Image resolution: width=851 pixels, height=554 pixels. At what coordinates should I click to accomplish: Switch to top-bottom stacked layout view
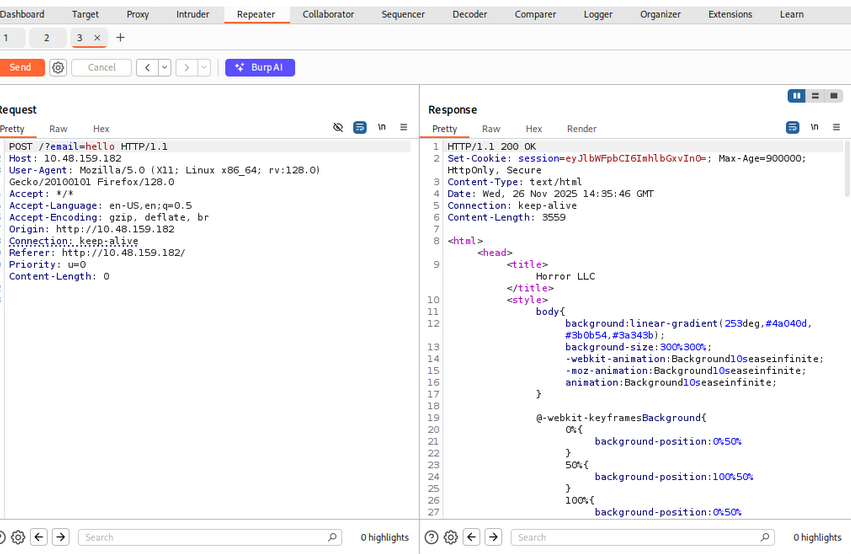click(x=815, y=96)
